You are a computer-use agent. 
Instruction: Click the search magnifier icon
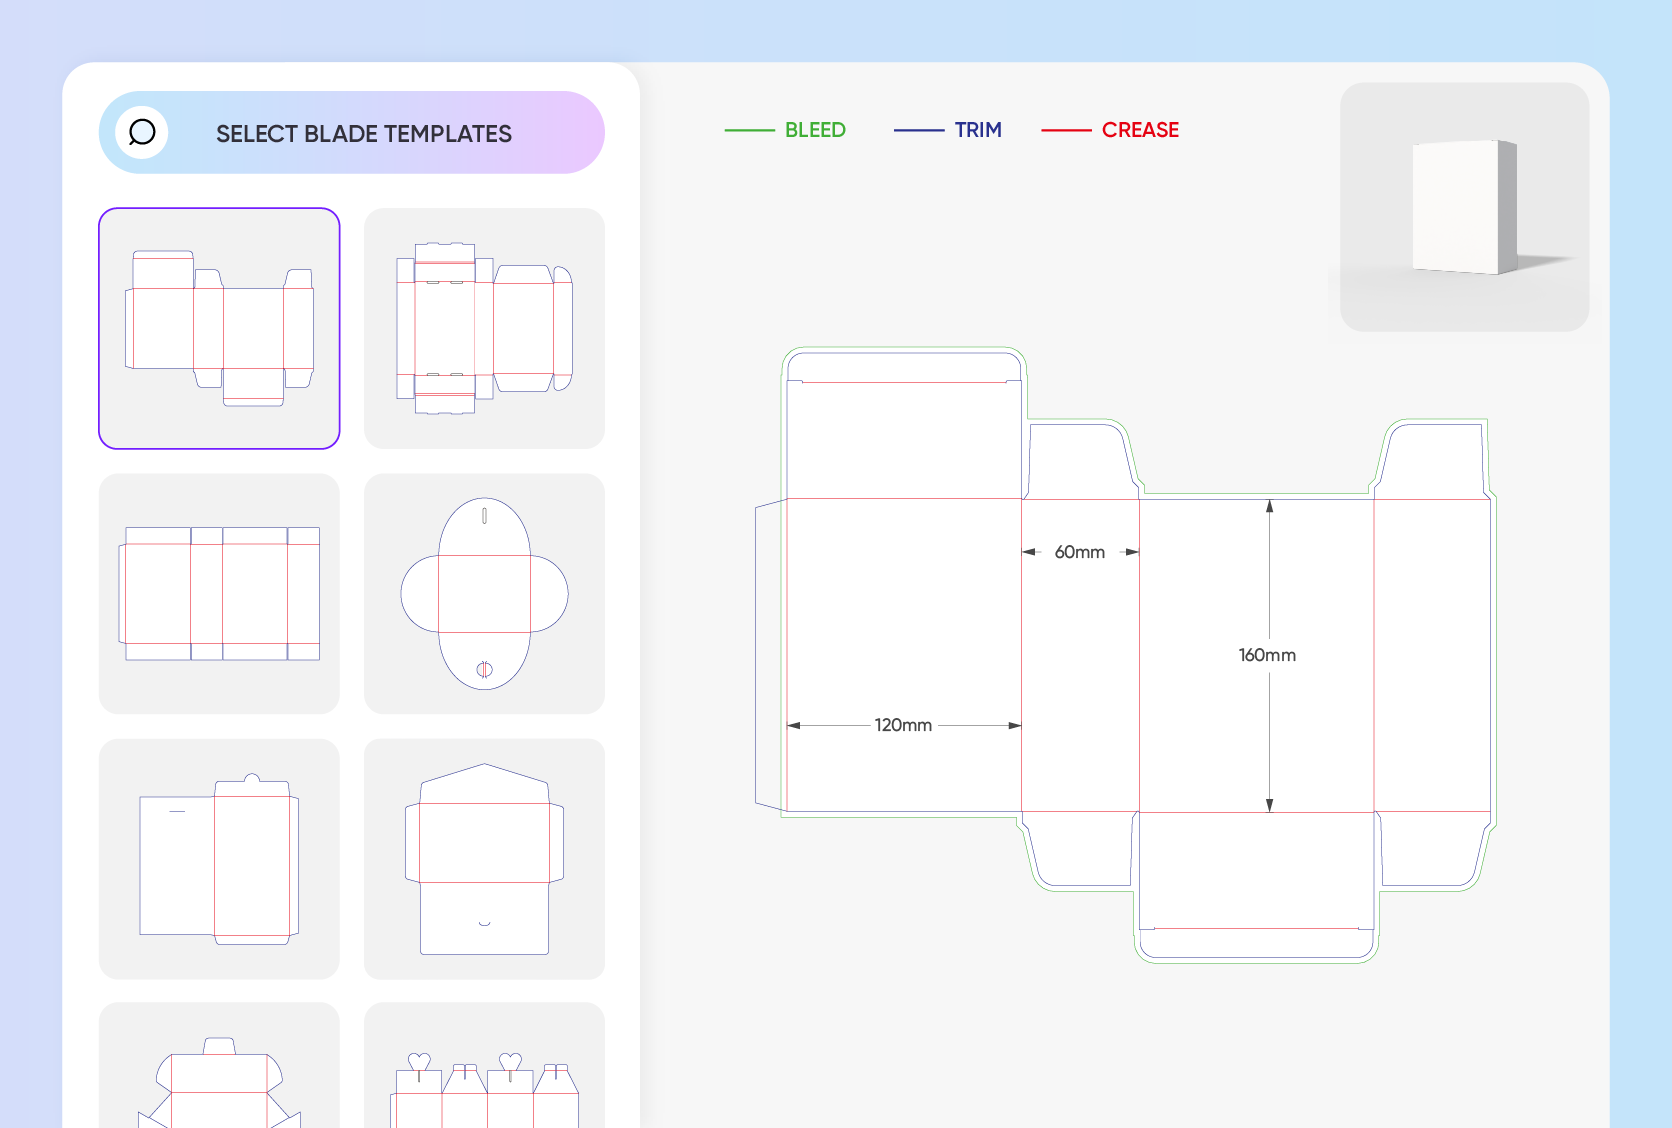pyautogui.click(x=142, y=132)
